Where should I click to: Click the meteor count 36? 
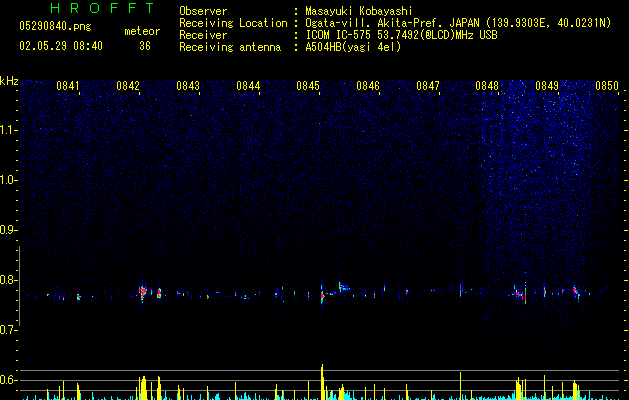point(145,46)
